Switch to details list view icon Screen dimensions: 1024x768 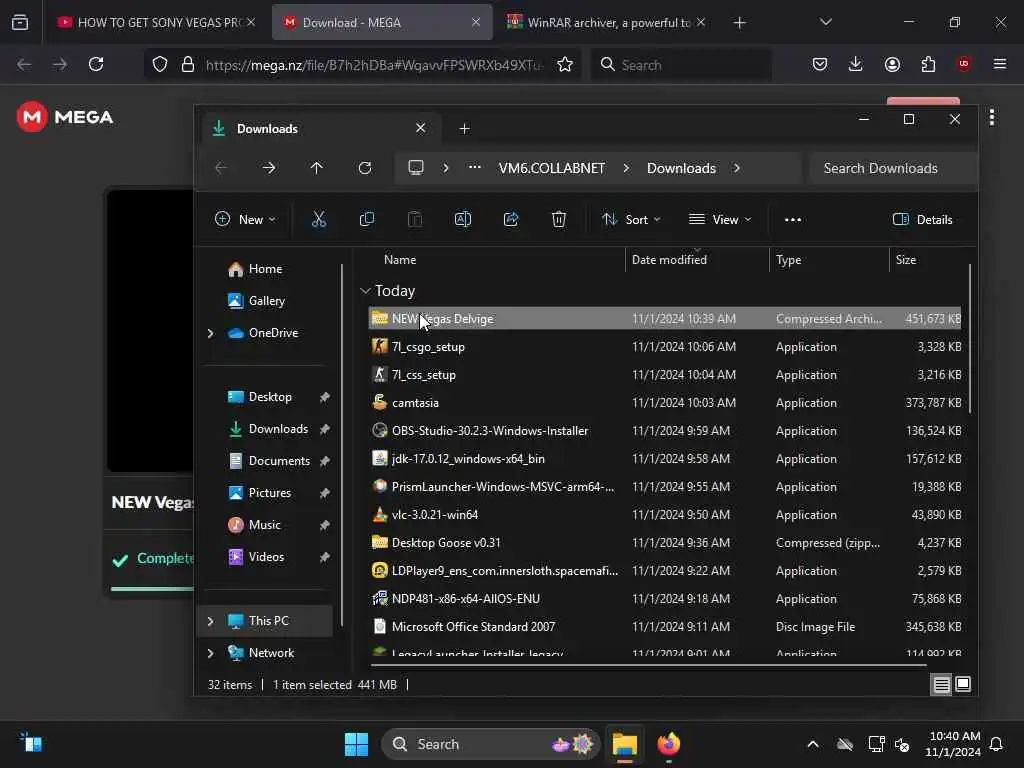pyautogui.click(x=941, y=684)
